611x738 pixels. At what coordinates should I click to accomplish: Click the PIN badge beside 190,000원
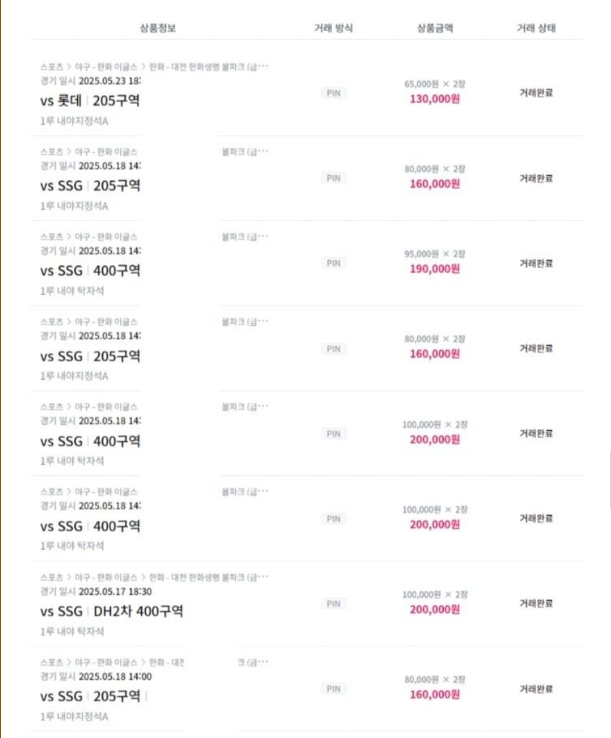pos(333,263)
